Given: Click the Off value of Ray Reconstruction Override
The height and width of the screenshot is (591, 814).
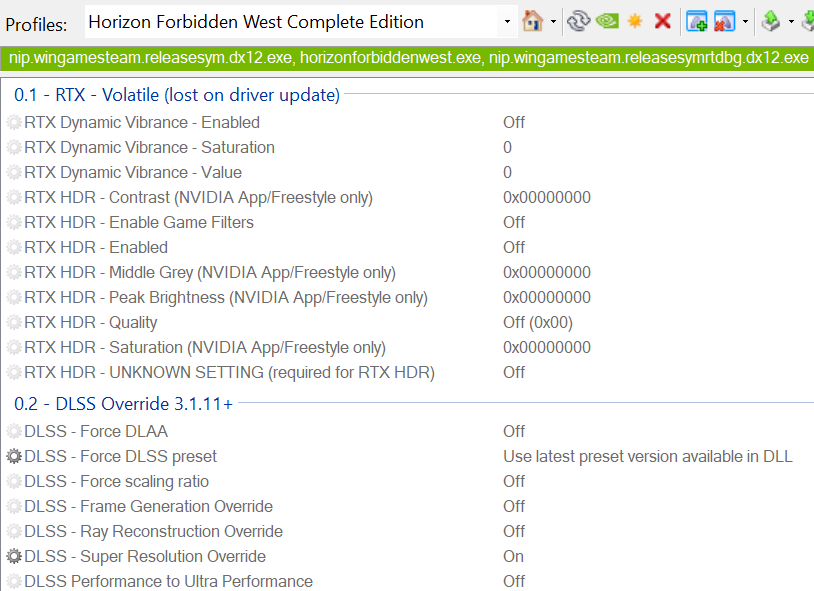Looking at the screenshot, I should tap(514, 531).
